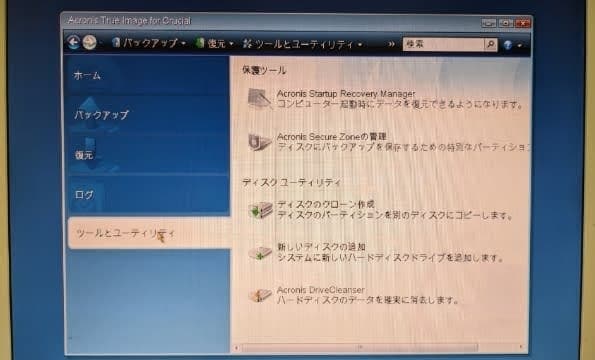This screenshot has height=360, width=595.
Task: Show hidden toolbar items via chevron
Action: [x=391, y=44]
